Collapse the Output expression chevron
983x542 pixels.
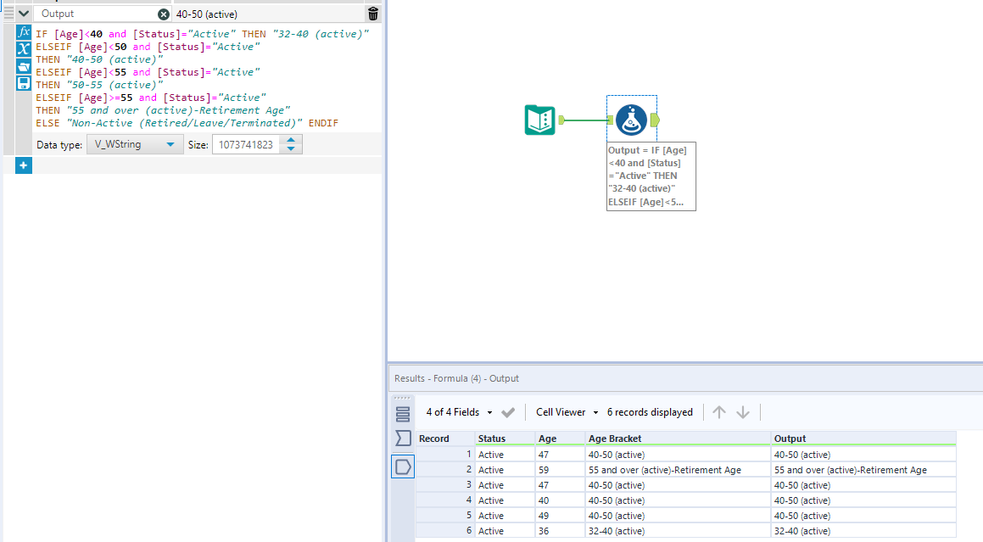click(x=23, y=13)
